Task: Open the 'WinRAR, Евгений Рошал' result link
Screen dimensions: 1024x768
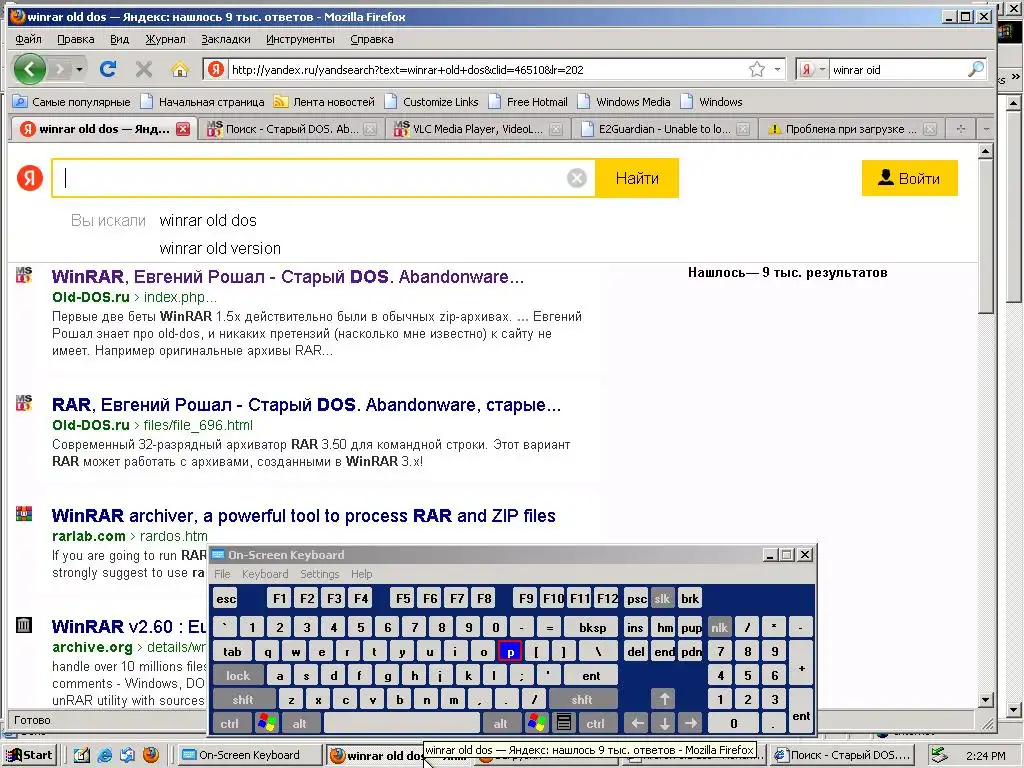Action: tap(287, 277)
